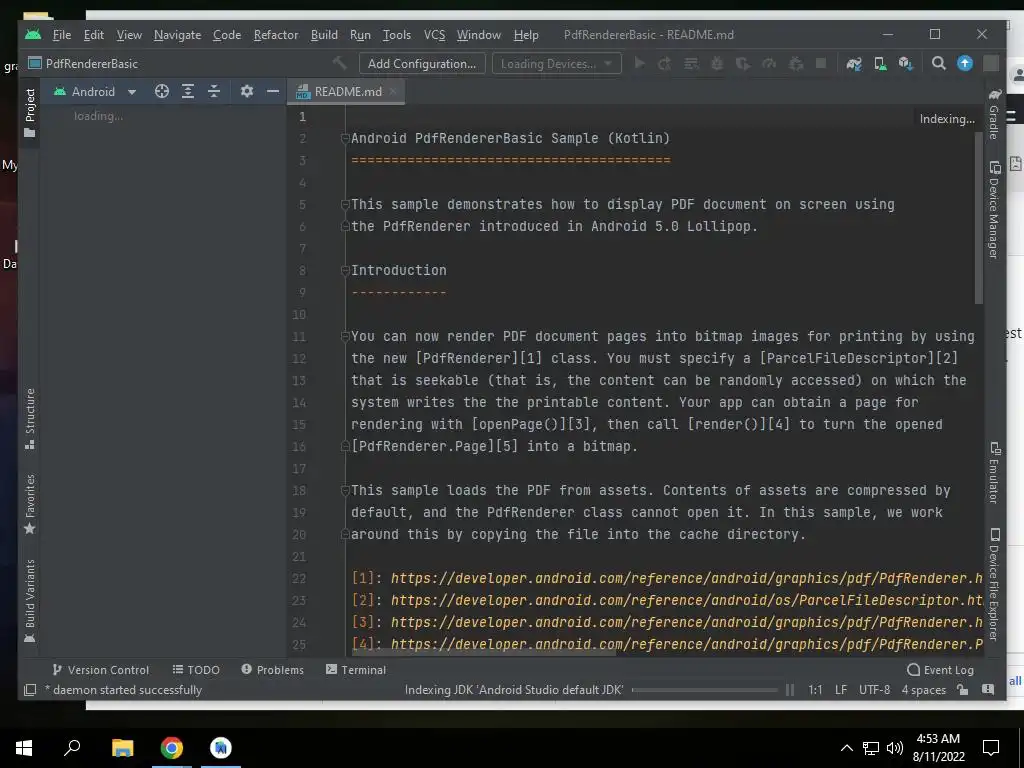Open the TODO tool window
This screenshot has width=1024, height=768.
[x=196, y=670]
